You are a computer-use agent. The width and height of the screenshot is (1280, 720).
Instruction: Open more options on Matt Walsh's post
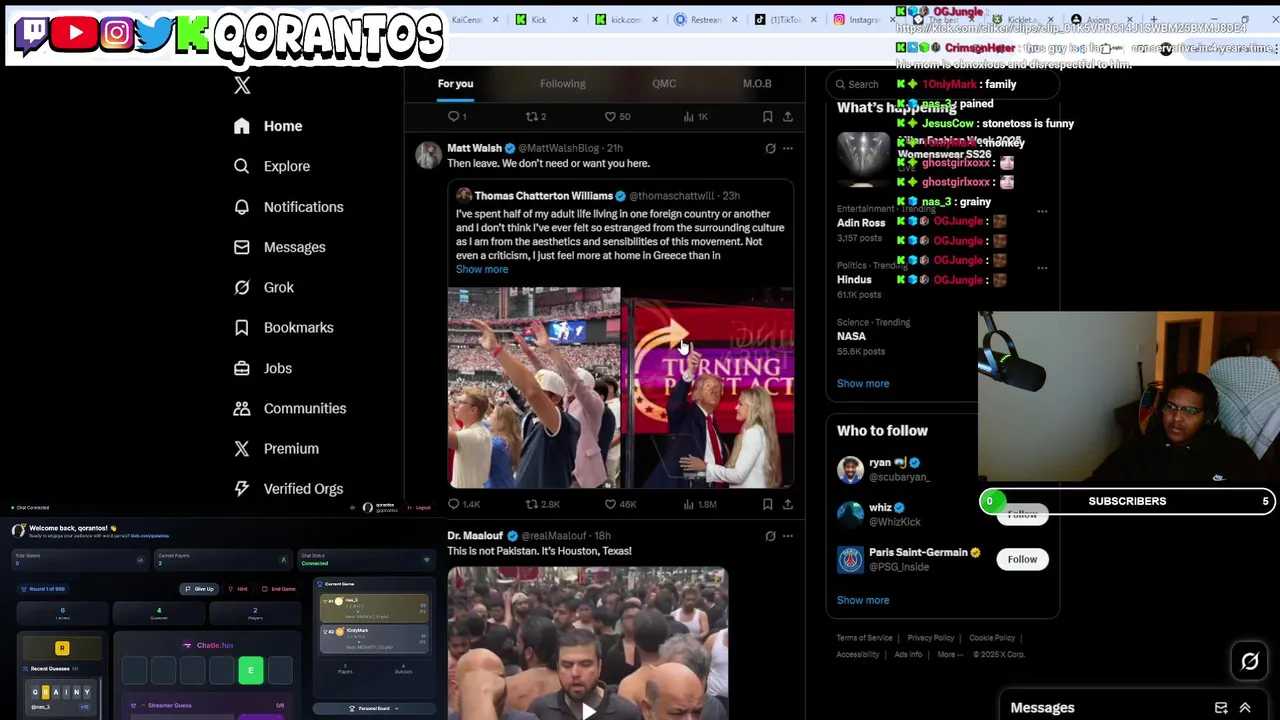point(788,149)
